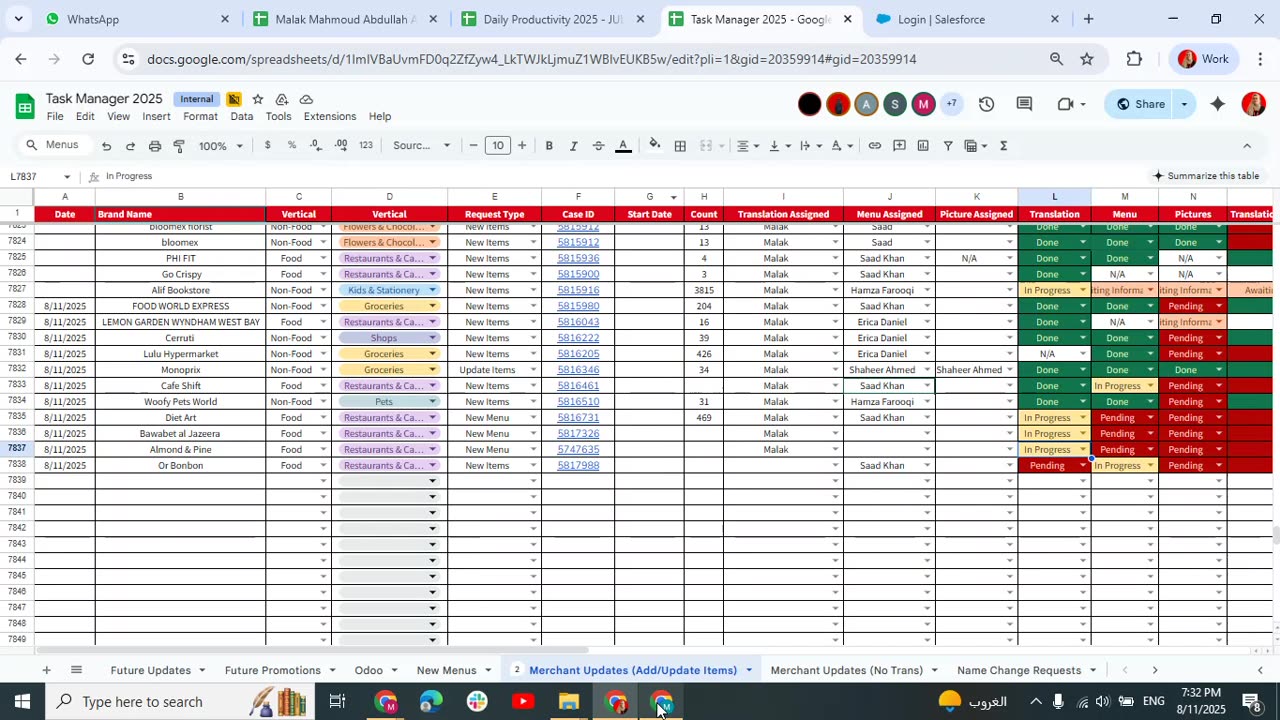Open the Google Sheets home icon

tap(26, 105)
